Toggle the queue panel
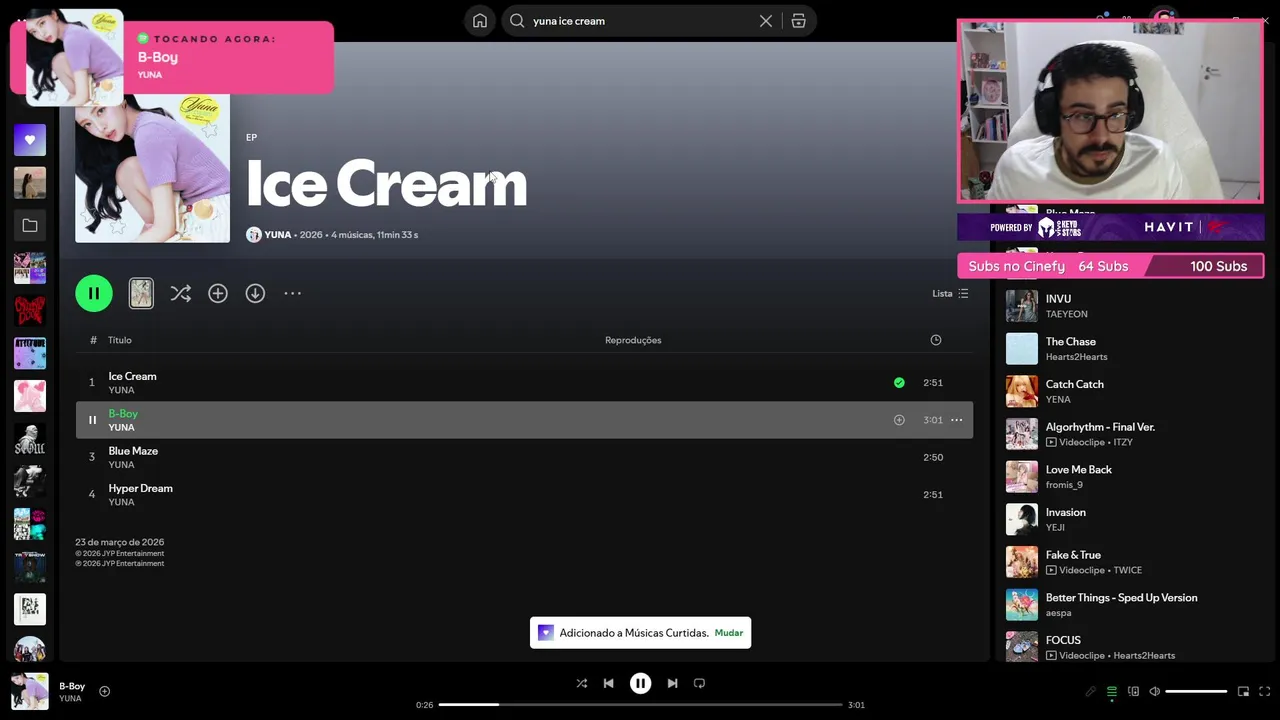Screen dimensions: 1280x720 [x=1111, y=691]
